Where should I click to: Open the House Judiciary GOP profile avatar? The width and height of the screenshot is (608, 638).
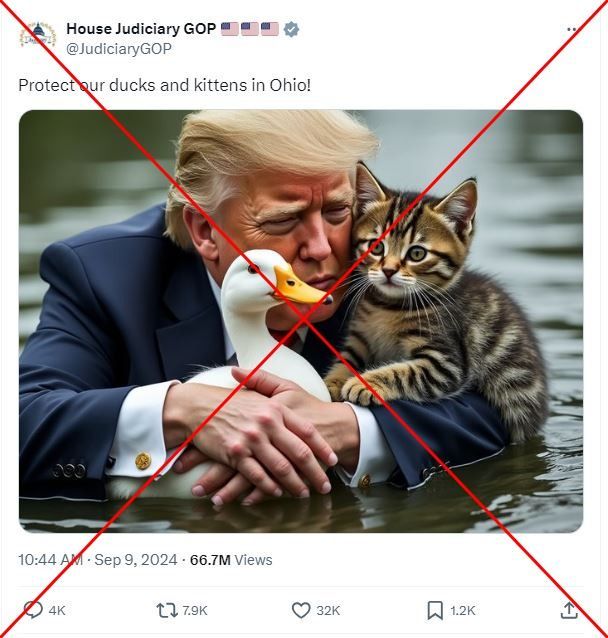37,35
